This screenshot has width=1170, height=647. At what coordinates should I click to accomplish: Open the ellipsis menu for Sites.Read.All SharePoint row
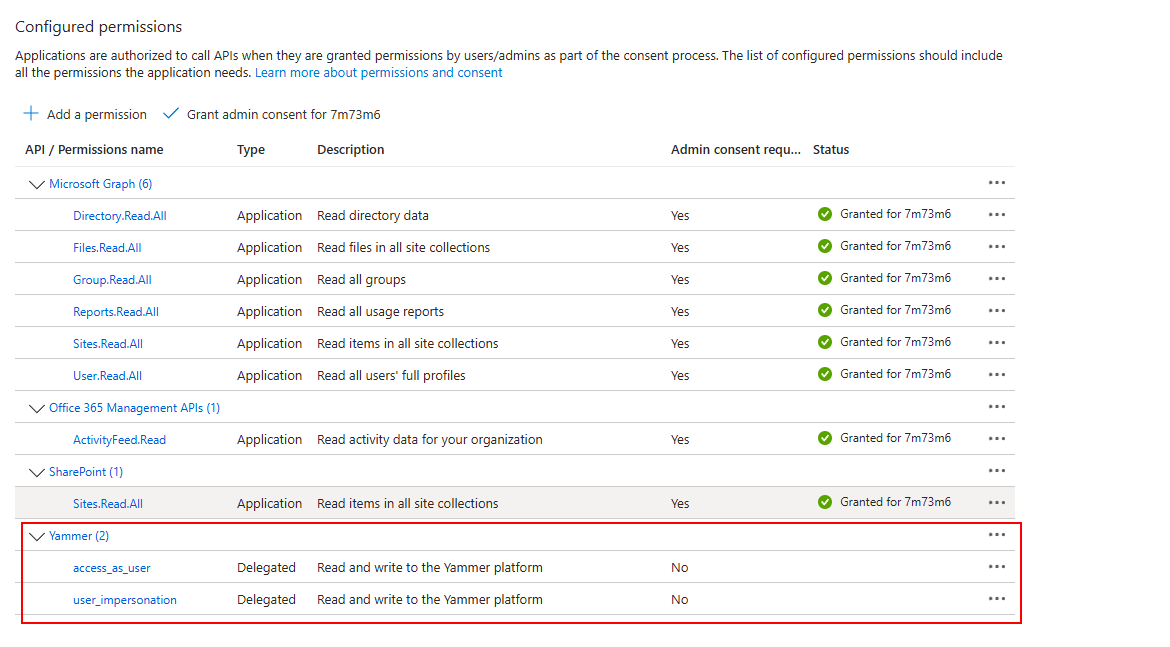pyautogui.click(x=996, y=502)
